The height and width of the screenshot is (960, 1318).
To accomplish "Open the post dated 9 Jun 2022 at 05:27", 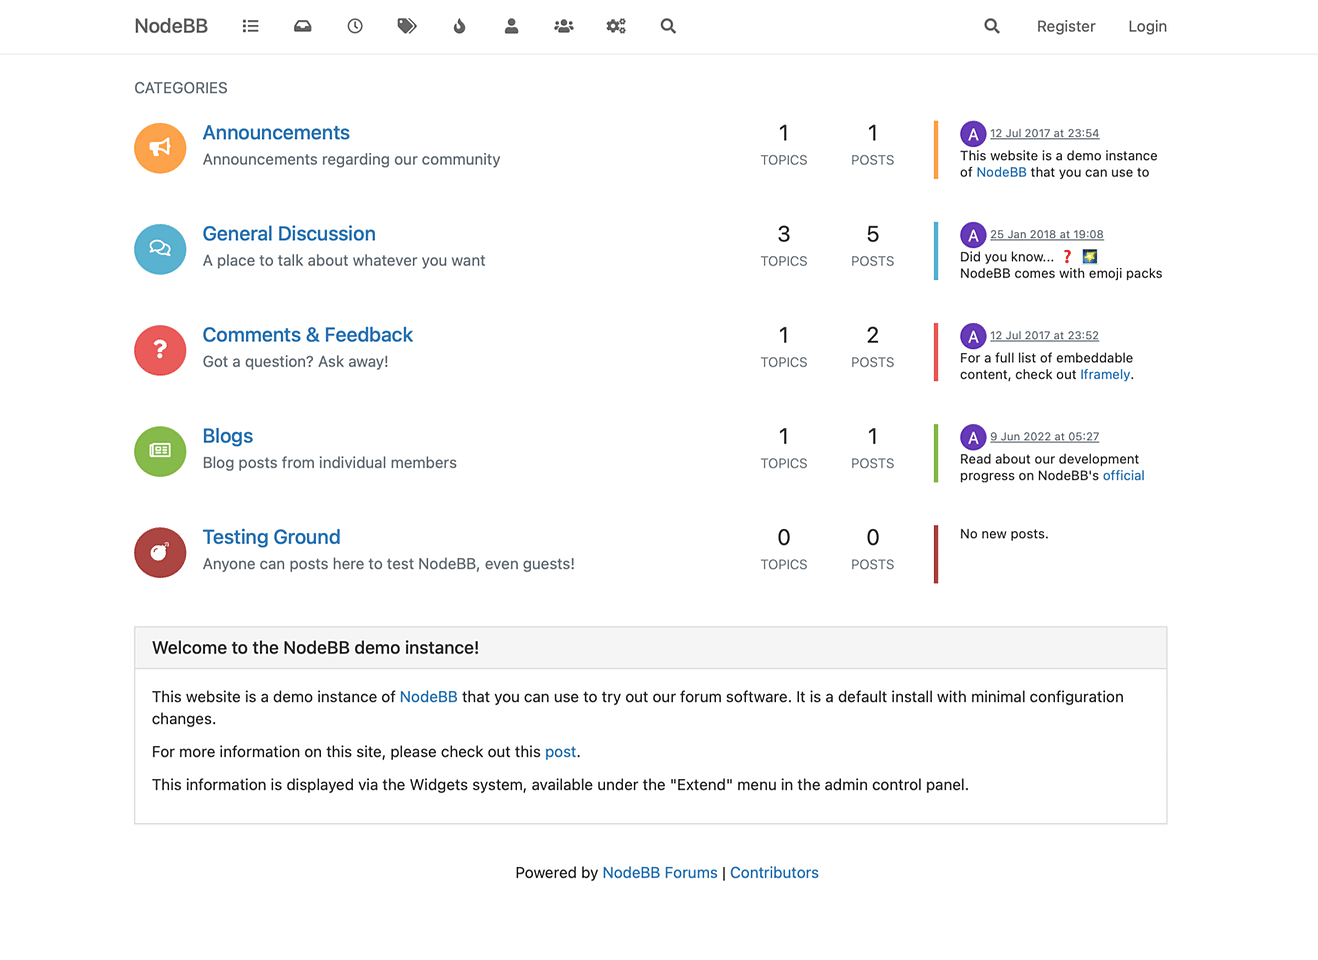I will (x=1044, y=436).
